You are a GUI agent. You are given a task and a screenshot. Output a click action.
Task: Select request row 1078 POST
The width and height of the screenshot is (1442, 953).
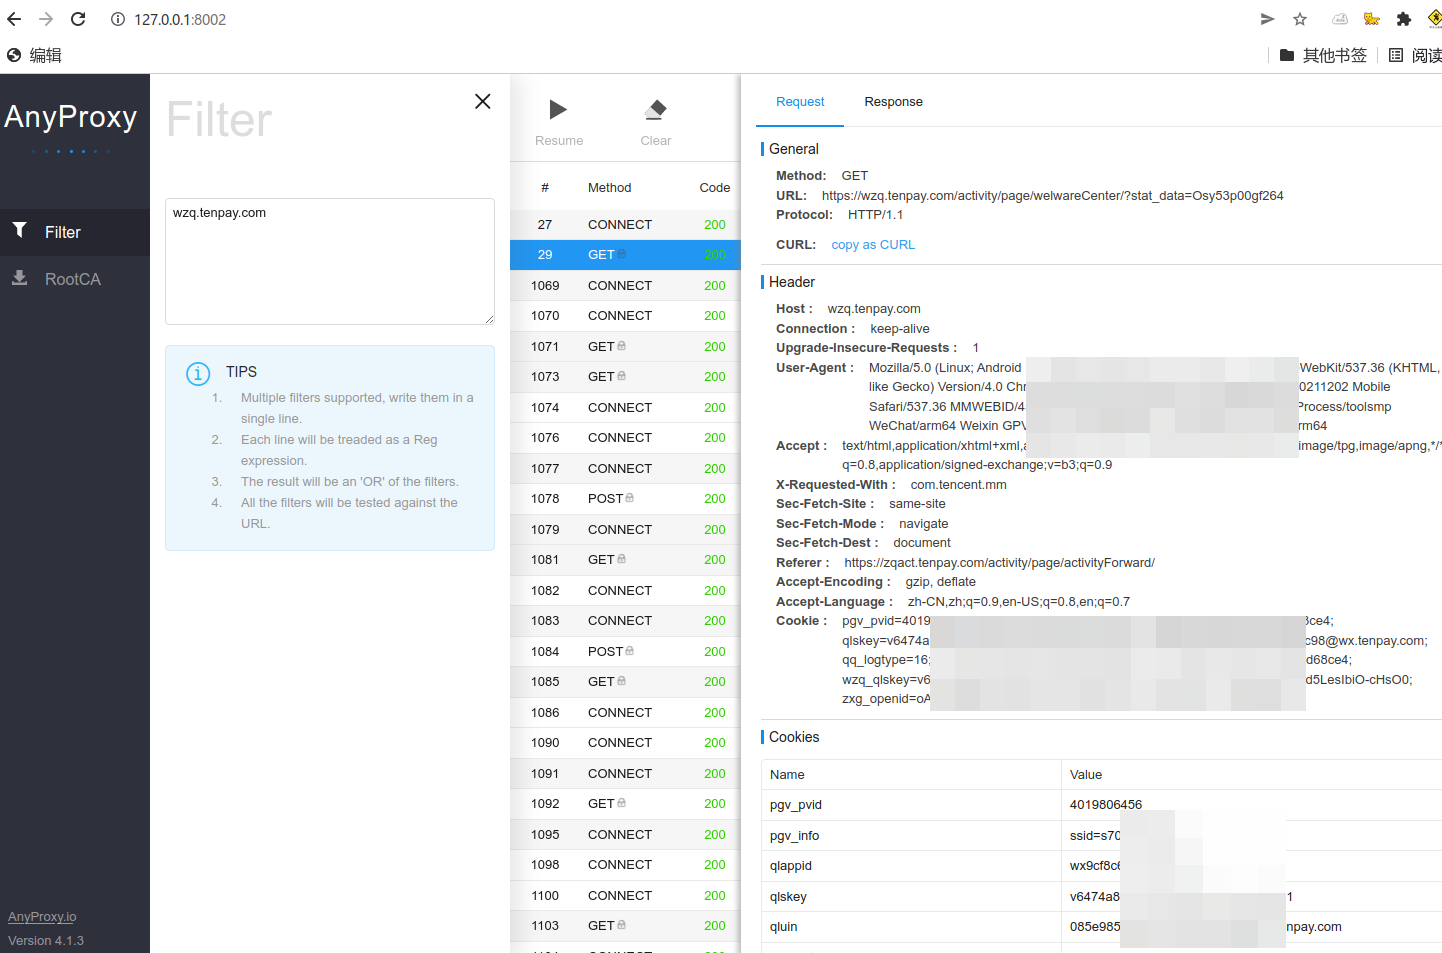point(625,499)
